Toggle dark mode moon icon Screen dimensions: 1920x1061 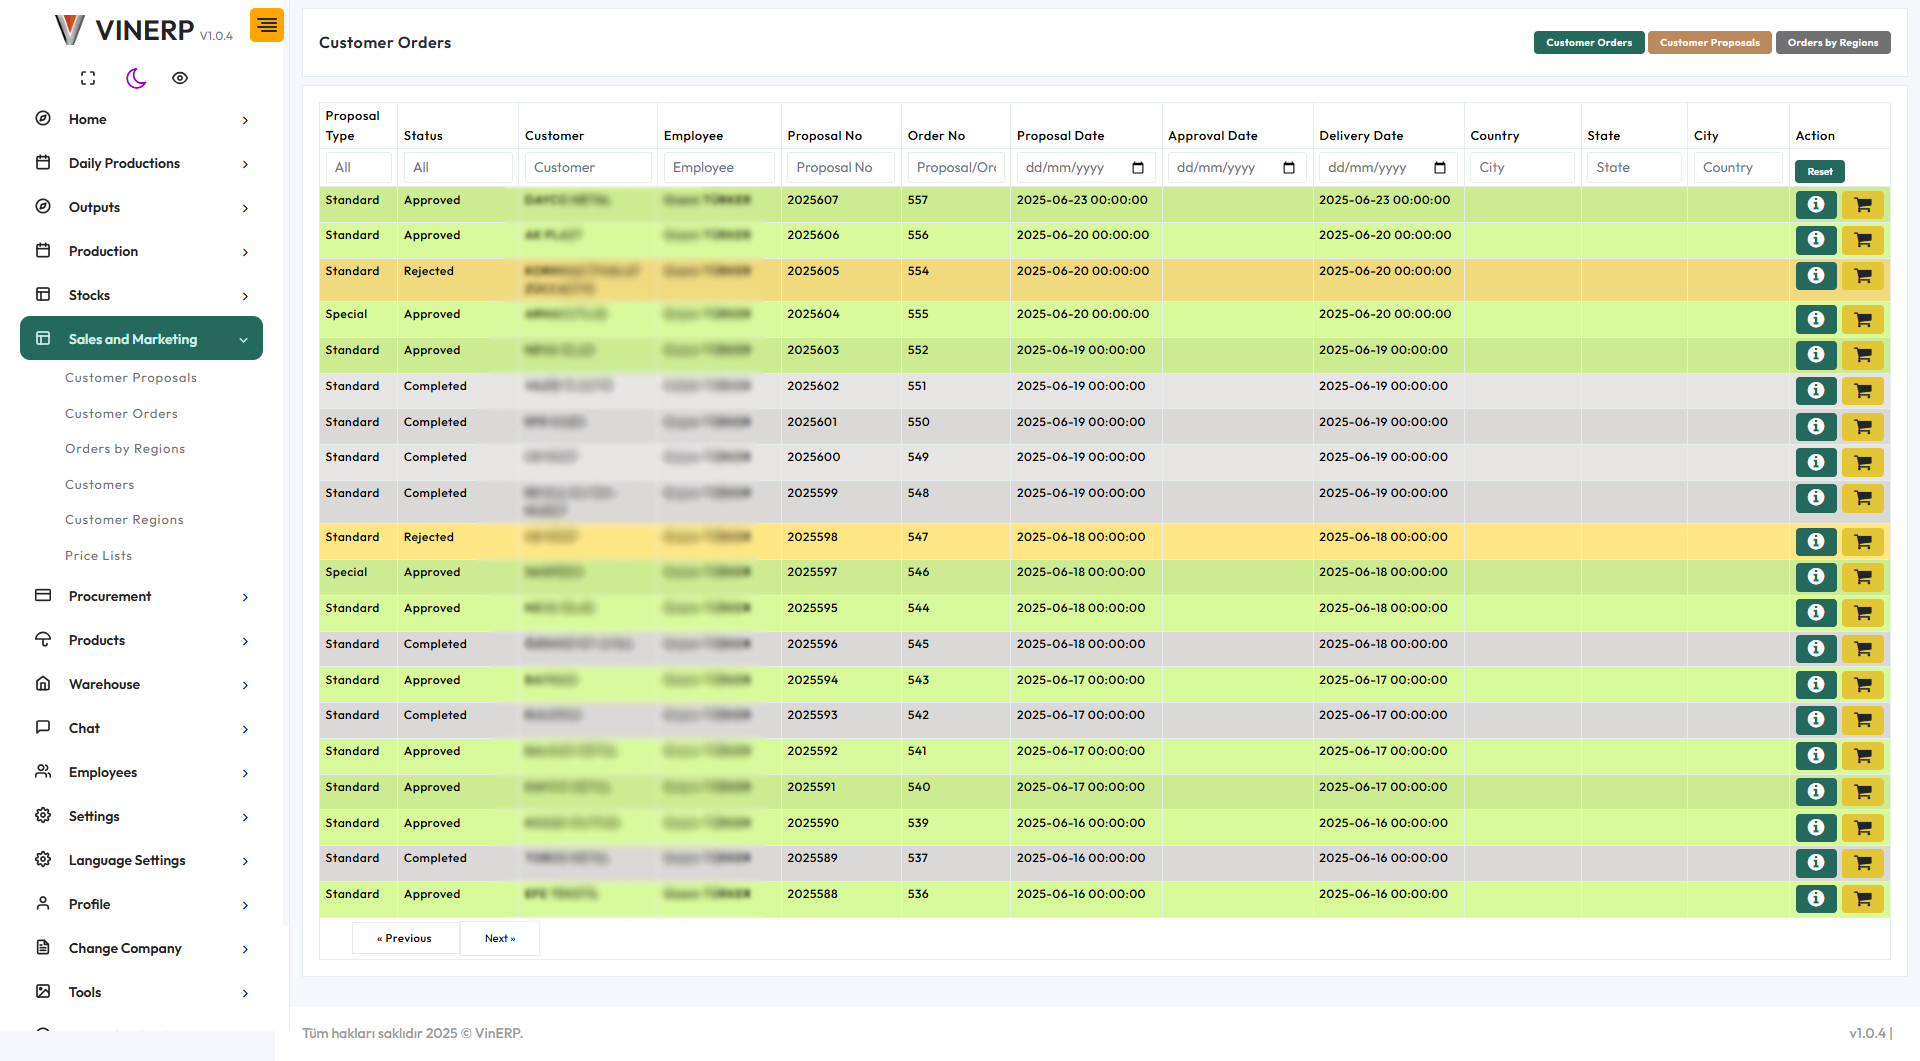pyautogui.click(x=136, y=78)
